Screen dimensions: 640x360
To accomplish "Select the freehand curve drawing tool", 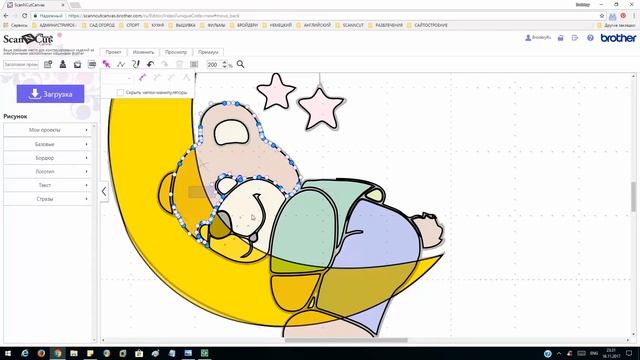I will coord(136,64).
